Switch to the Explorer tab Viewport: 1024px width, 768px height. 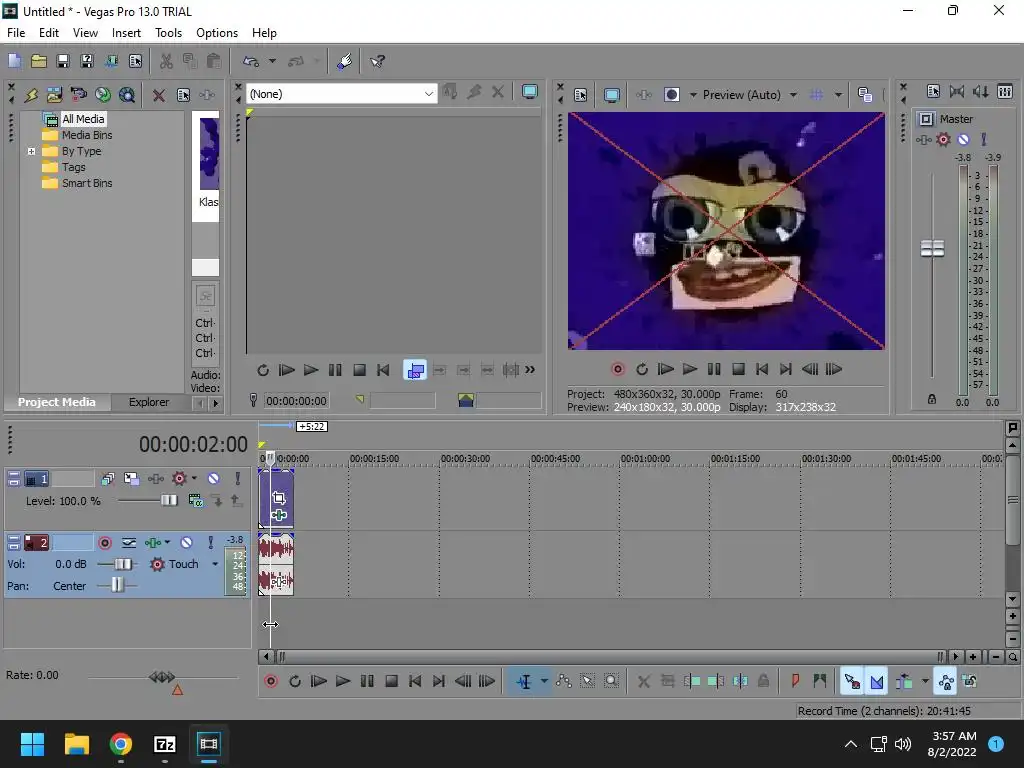(149, 402)
